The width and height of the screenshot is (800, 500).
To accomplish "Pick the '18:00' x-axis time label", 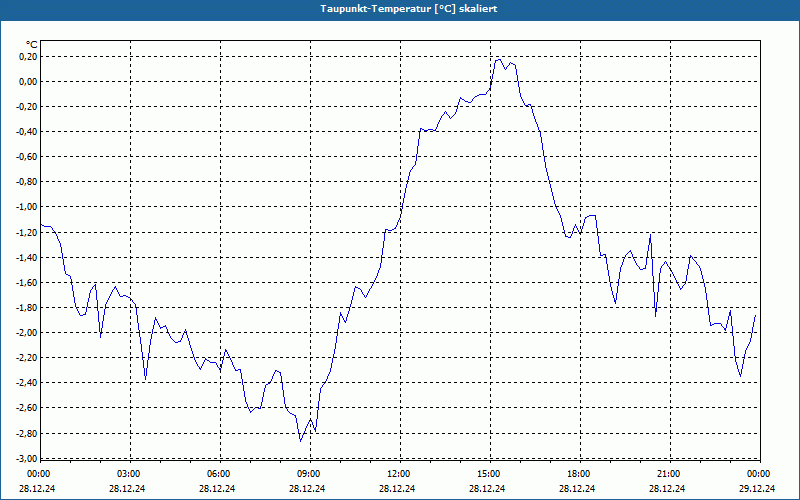I will (578, 474).
